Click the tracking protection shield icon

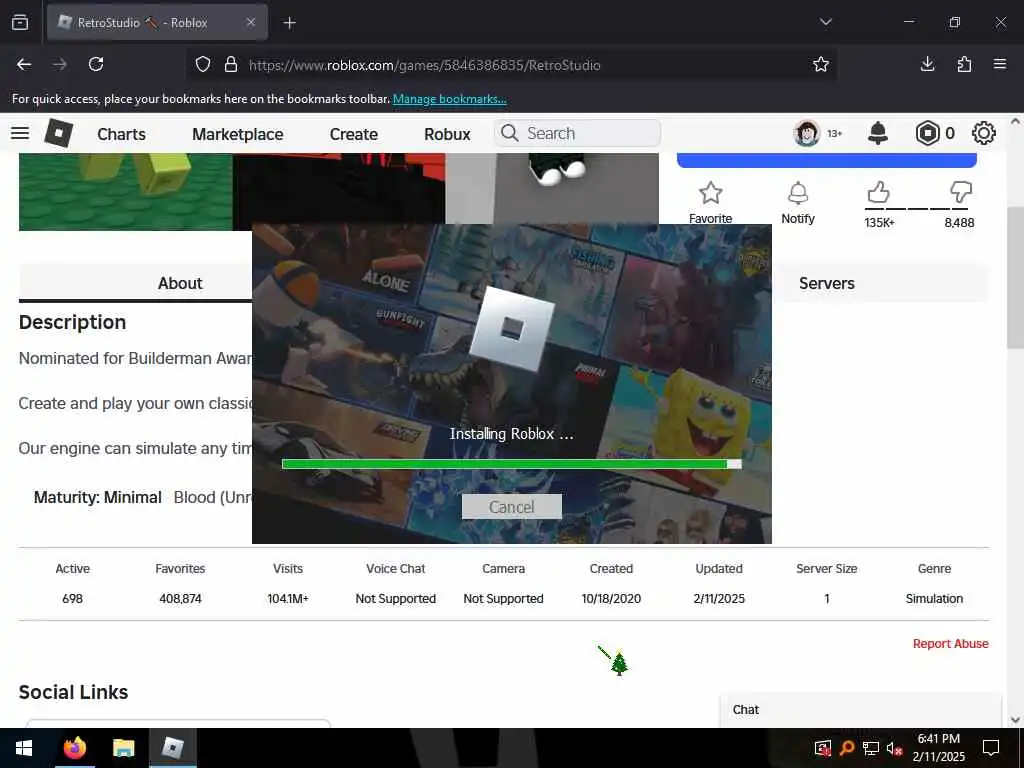coord(203,64)
